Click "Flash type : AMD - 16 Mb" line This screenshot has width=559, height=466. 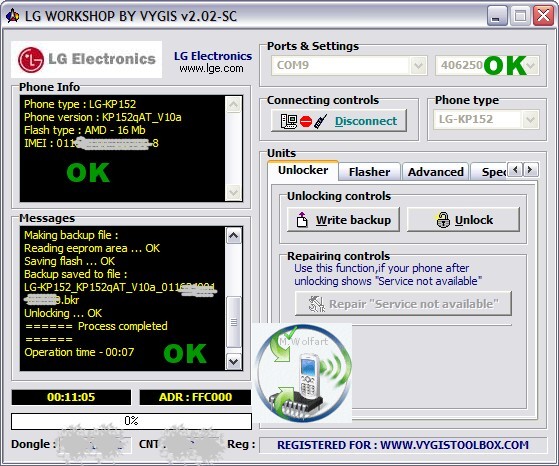coord(84,130)
